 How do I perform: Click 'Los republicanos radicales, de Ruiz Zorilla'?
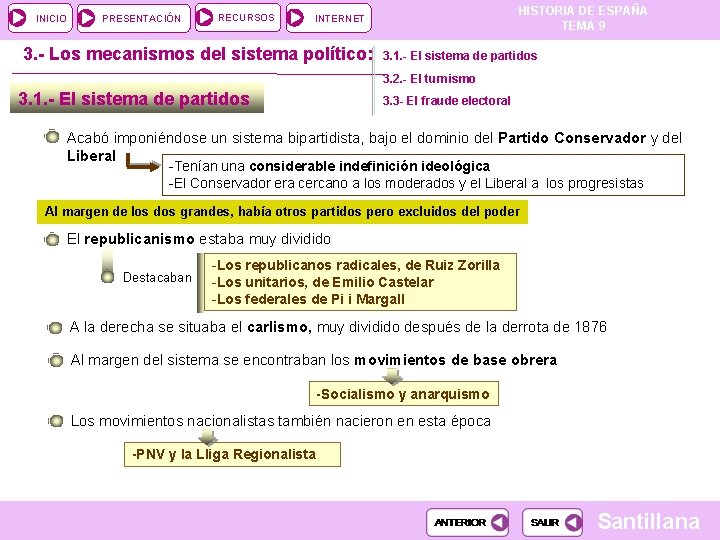[x=356, y=265]
